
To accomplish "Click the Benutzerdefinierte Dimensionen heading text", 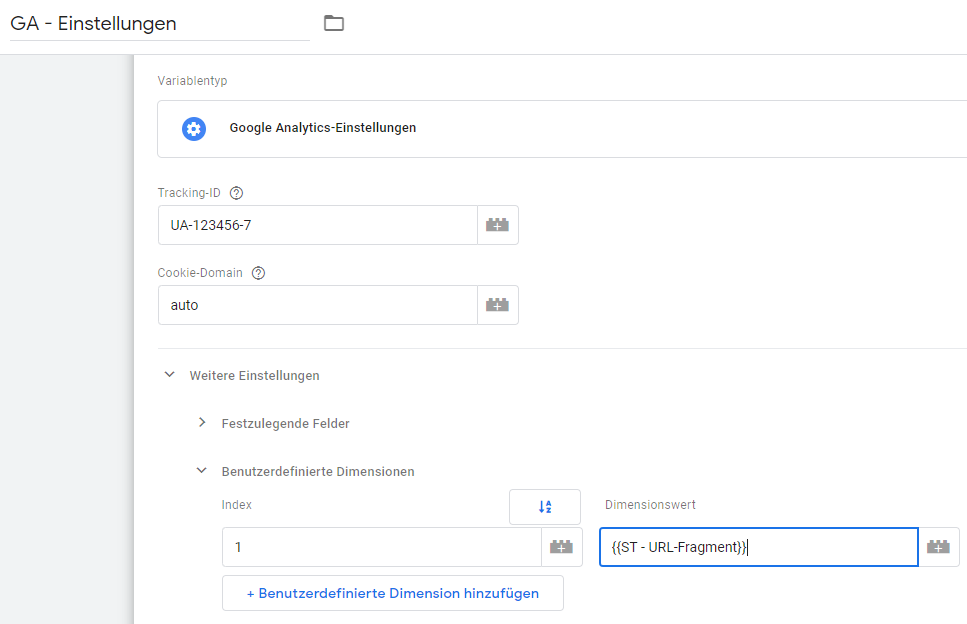I will [x=318, y=472].
